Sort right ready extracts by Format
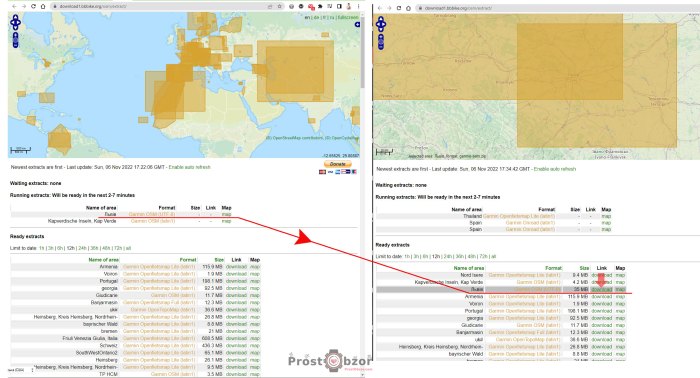Image resolution: width=700 pixels, height=378 pixels. (553, 268)
